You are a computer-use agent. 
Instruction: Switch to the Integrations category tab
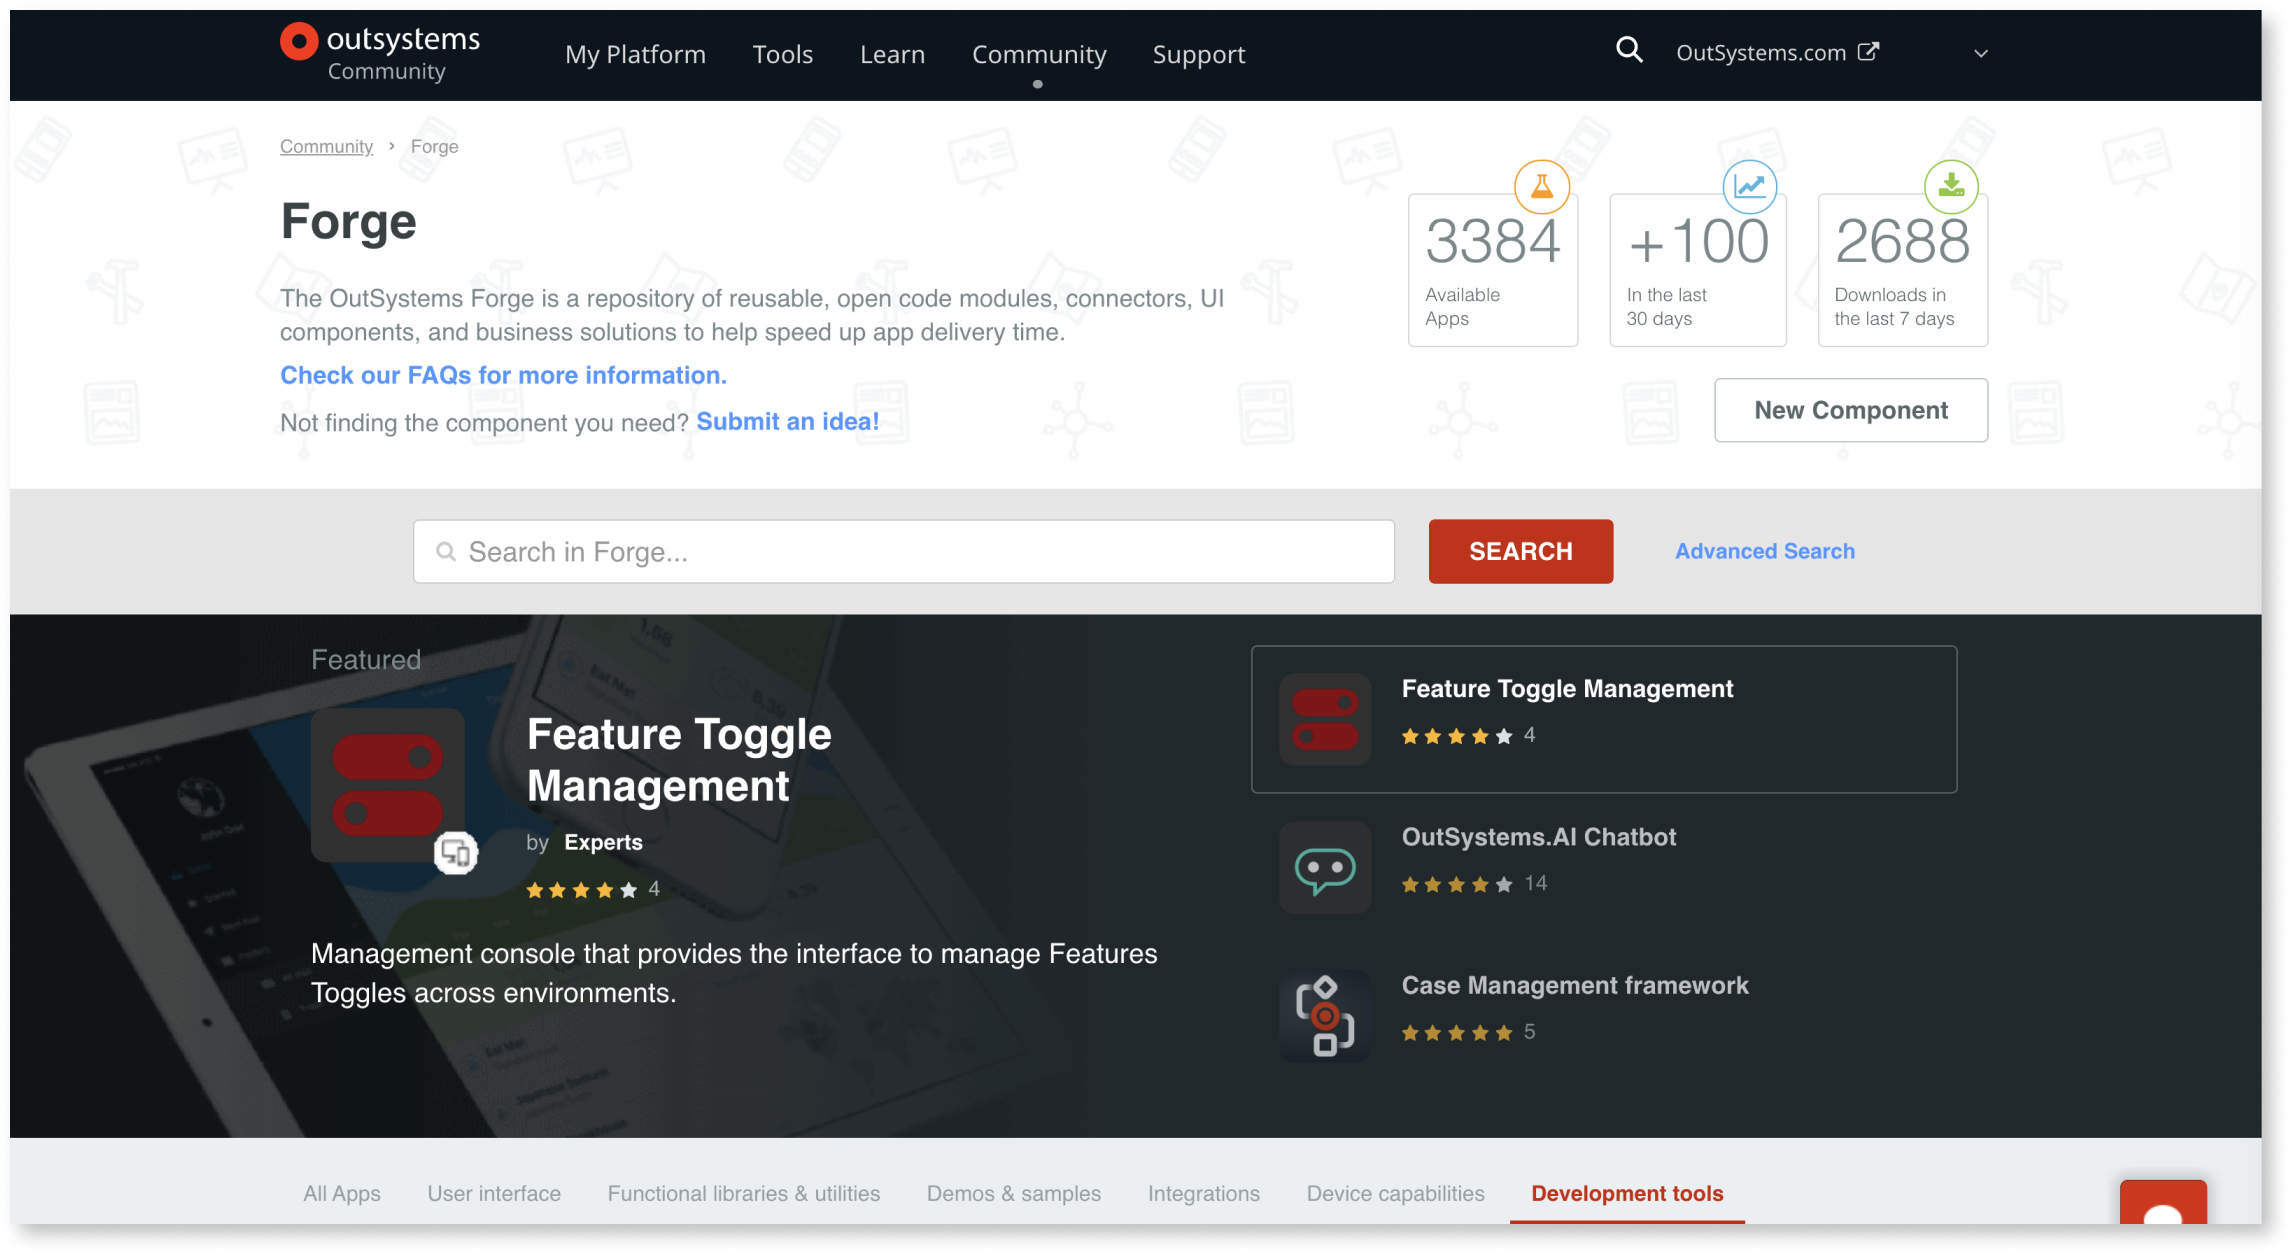pyautogui.click(x=1204, y=1193)
